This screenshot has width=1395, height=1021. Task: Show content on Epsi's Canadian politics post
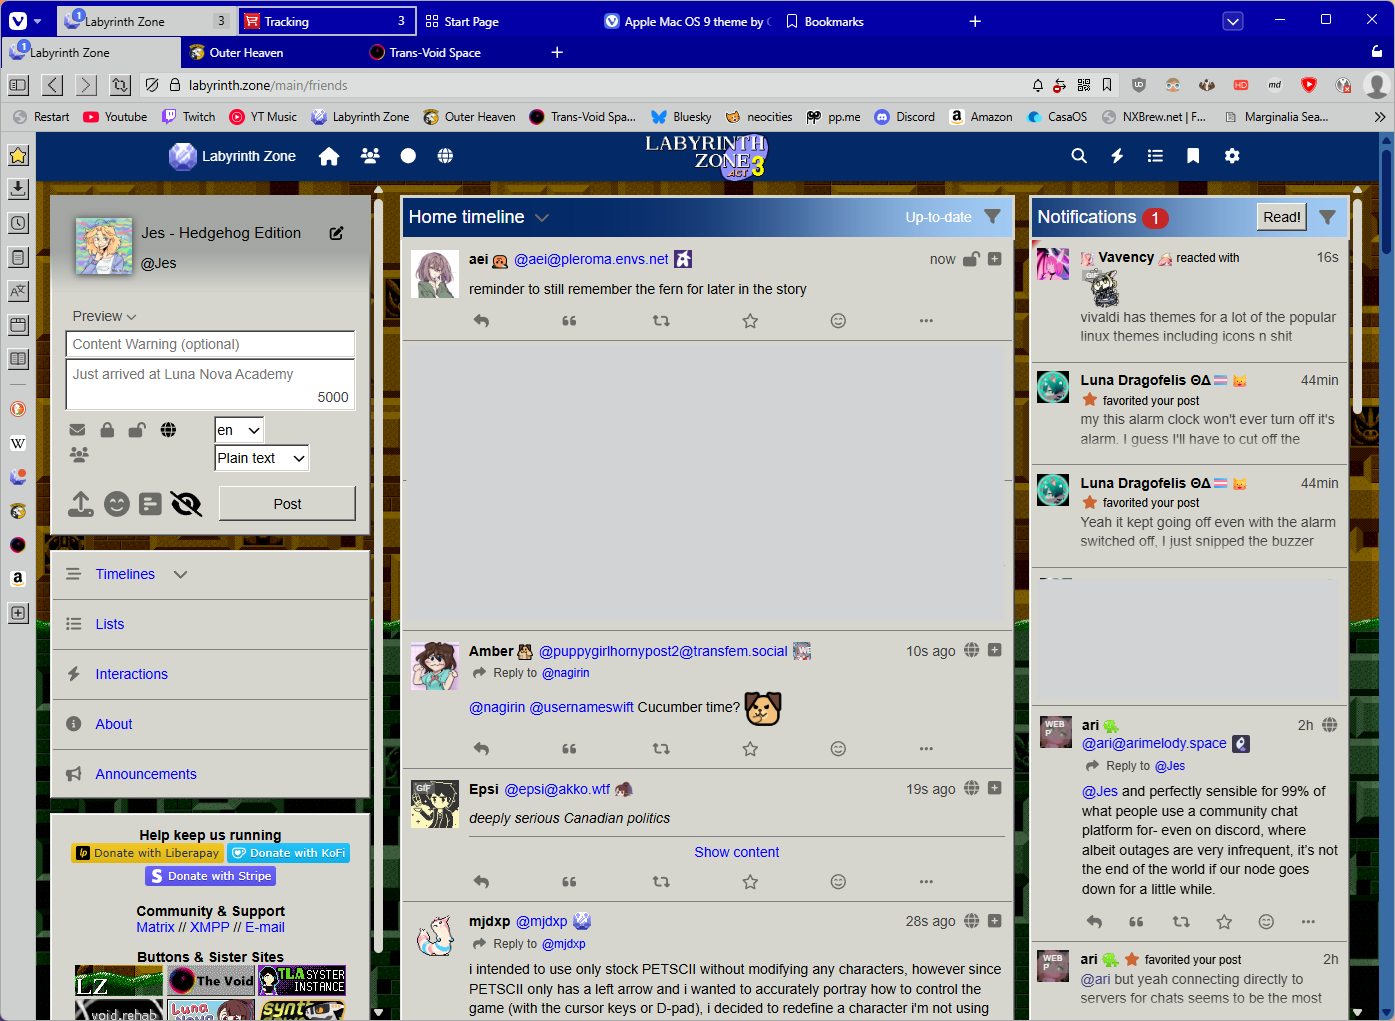point(737,851)
